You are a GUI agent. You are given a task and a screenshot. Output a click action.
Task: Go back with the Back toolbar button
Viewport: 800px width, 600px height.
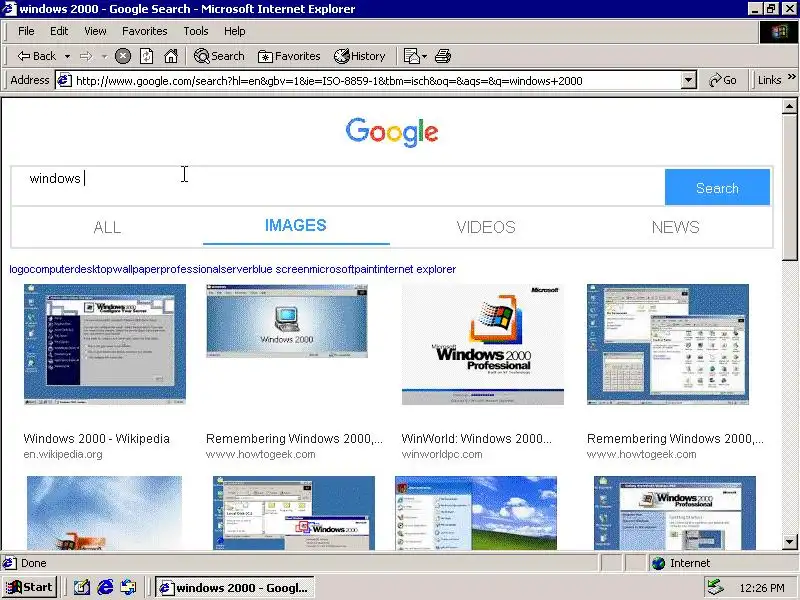point(37,56)
